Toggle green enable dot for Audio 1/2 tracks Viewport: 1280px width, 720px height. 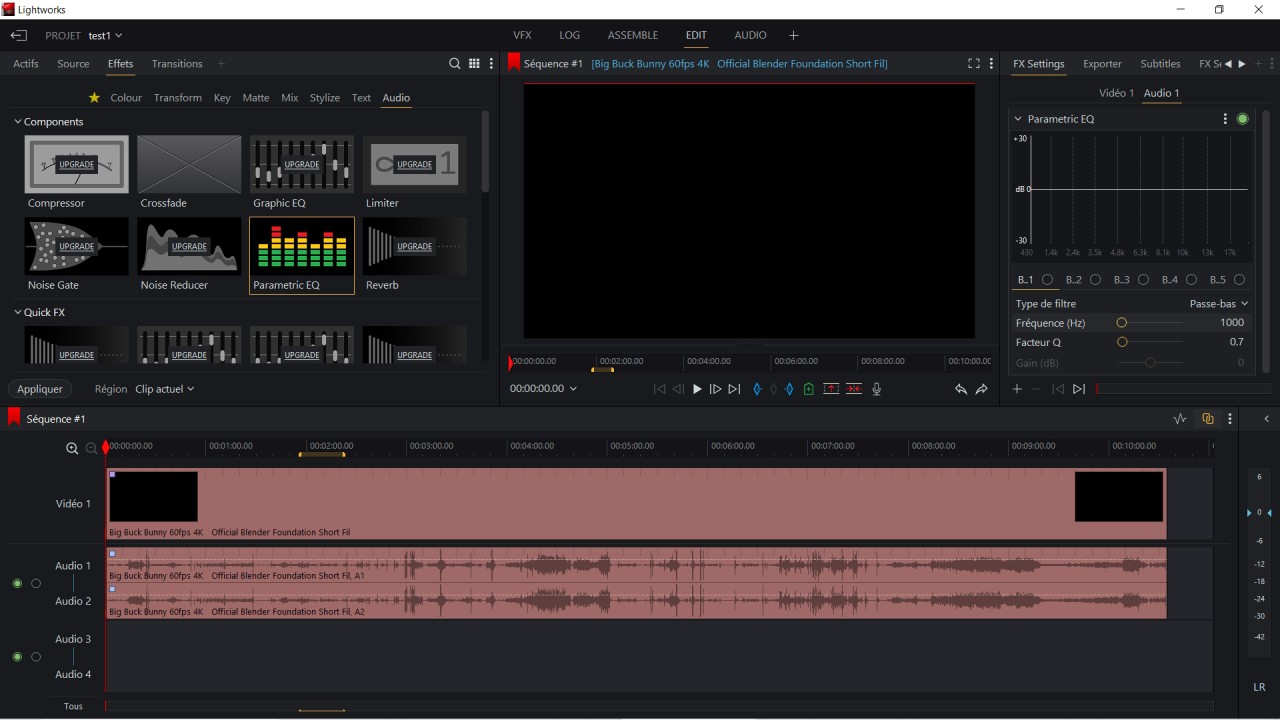(x=17, y=583)
